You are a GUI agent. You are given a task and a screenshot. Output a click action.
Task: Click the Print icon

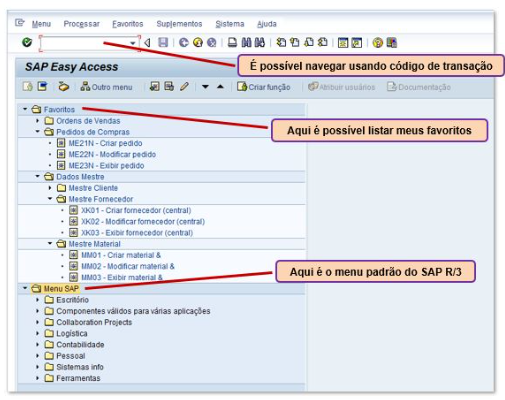pyautogui.click(x=232, y=42)
